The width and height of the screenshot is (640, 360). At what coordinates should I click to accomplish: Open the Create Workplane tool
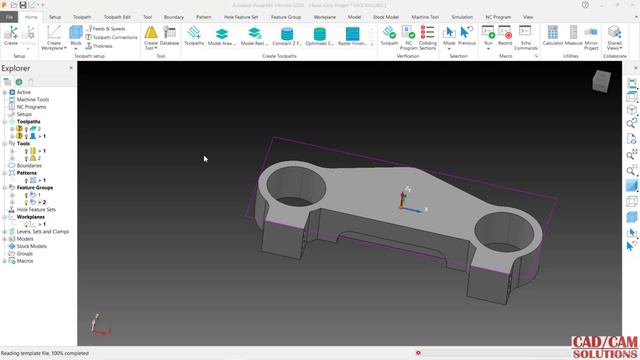tap(53, 37)
